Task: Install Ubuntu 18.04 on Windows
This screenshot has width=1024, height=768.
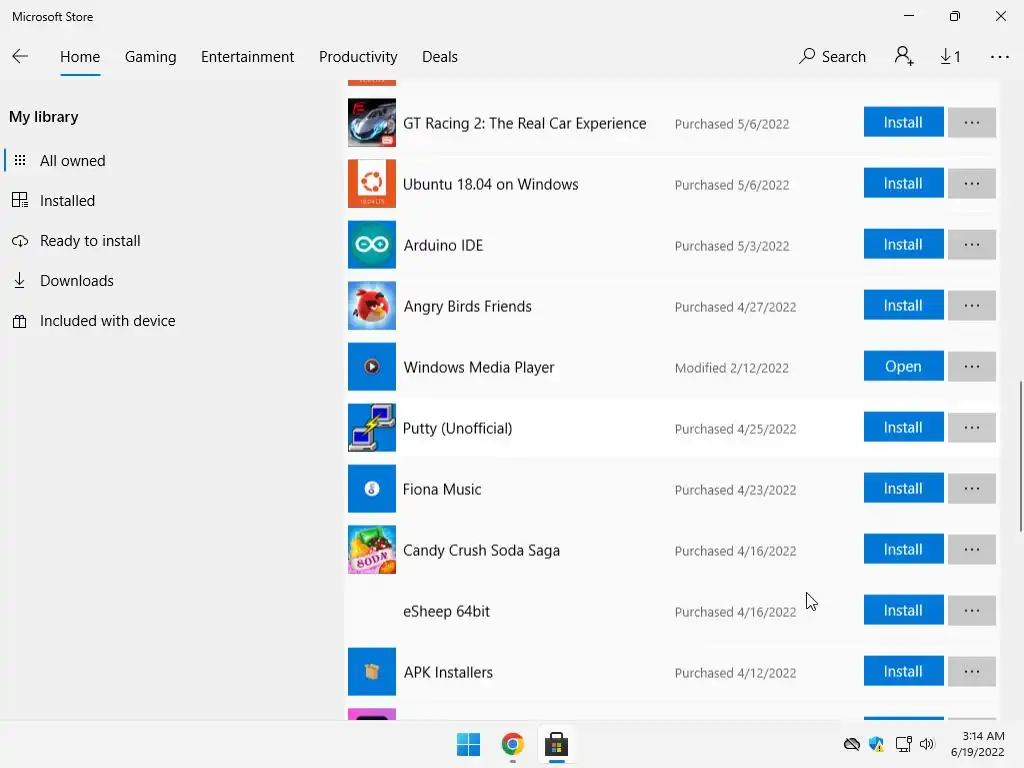Action: (x=903, y=183)
